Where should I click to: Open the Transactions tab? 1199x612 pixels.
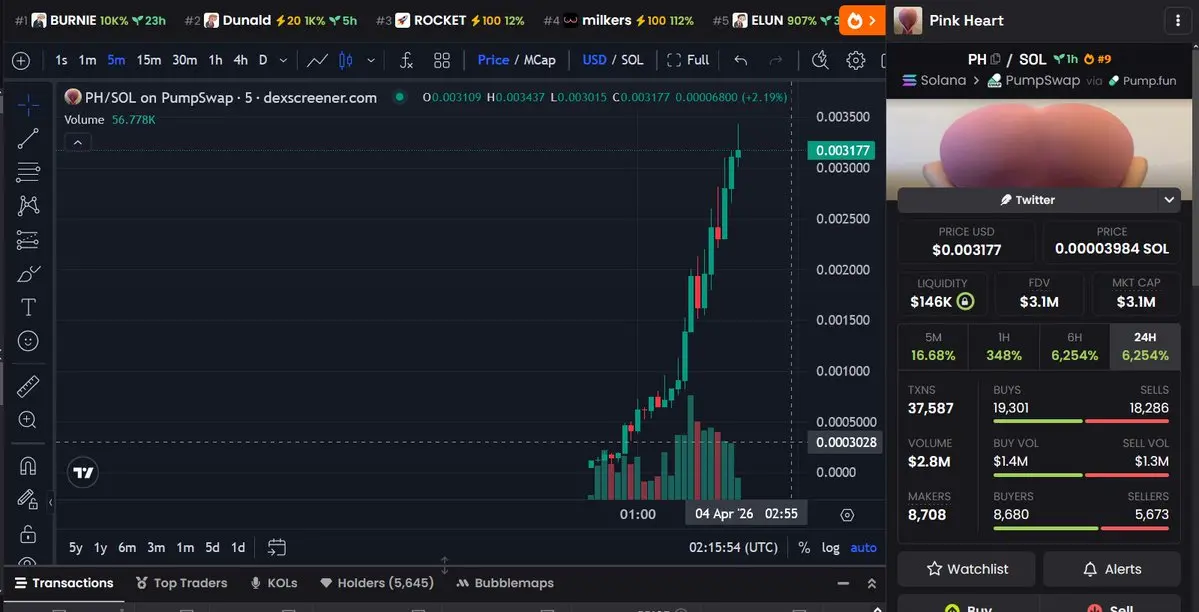(x=63, y=584)
